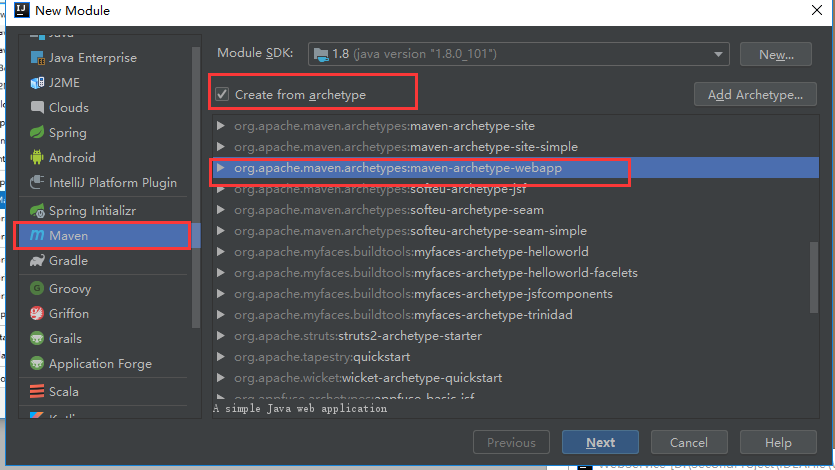Click the Griffon icon
835x470 pixels.
tap(37, 314)
